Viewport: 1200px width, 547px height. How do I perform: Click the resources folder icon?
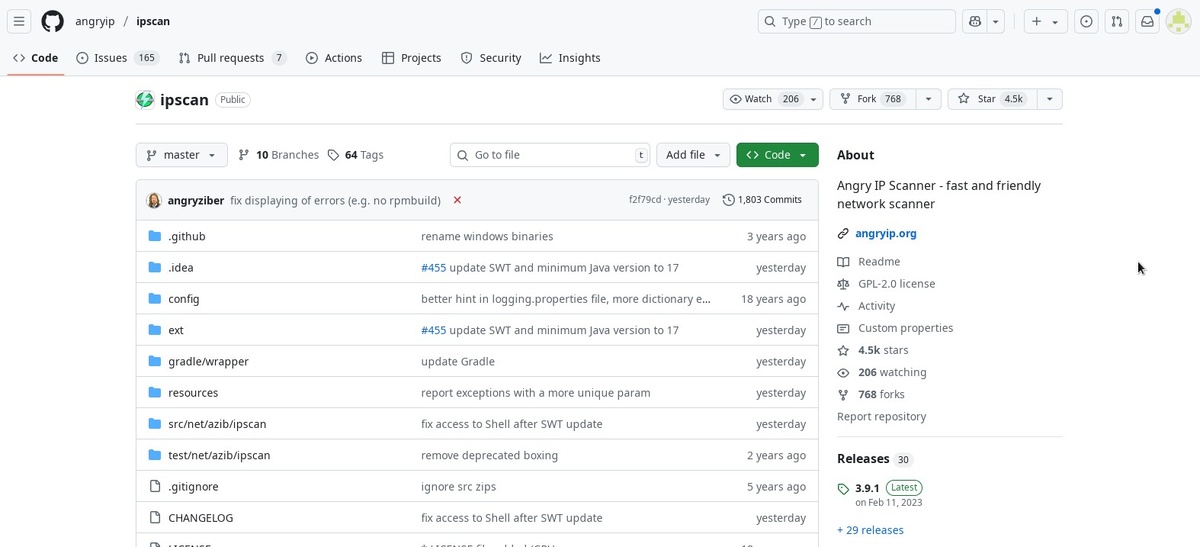[x=154, y=393]
